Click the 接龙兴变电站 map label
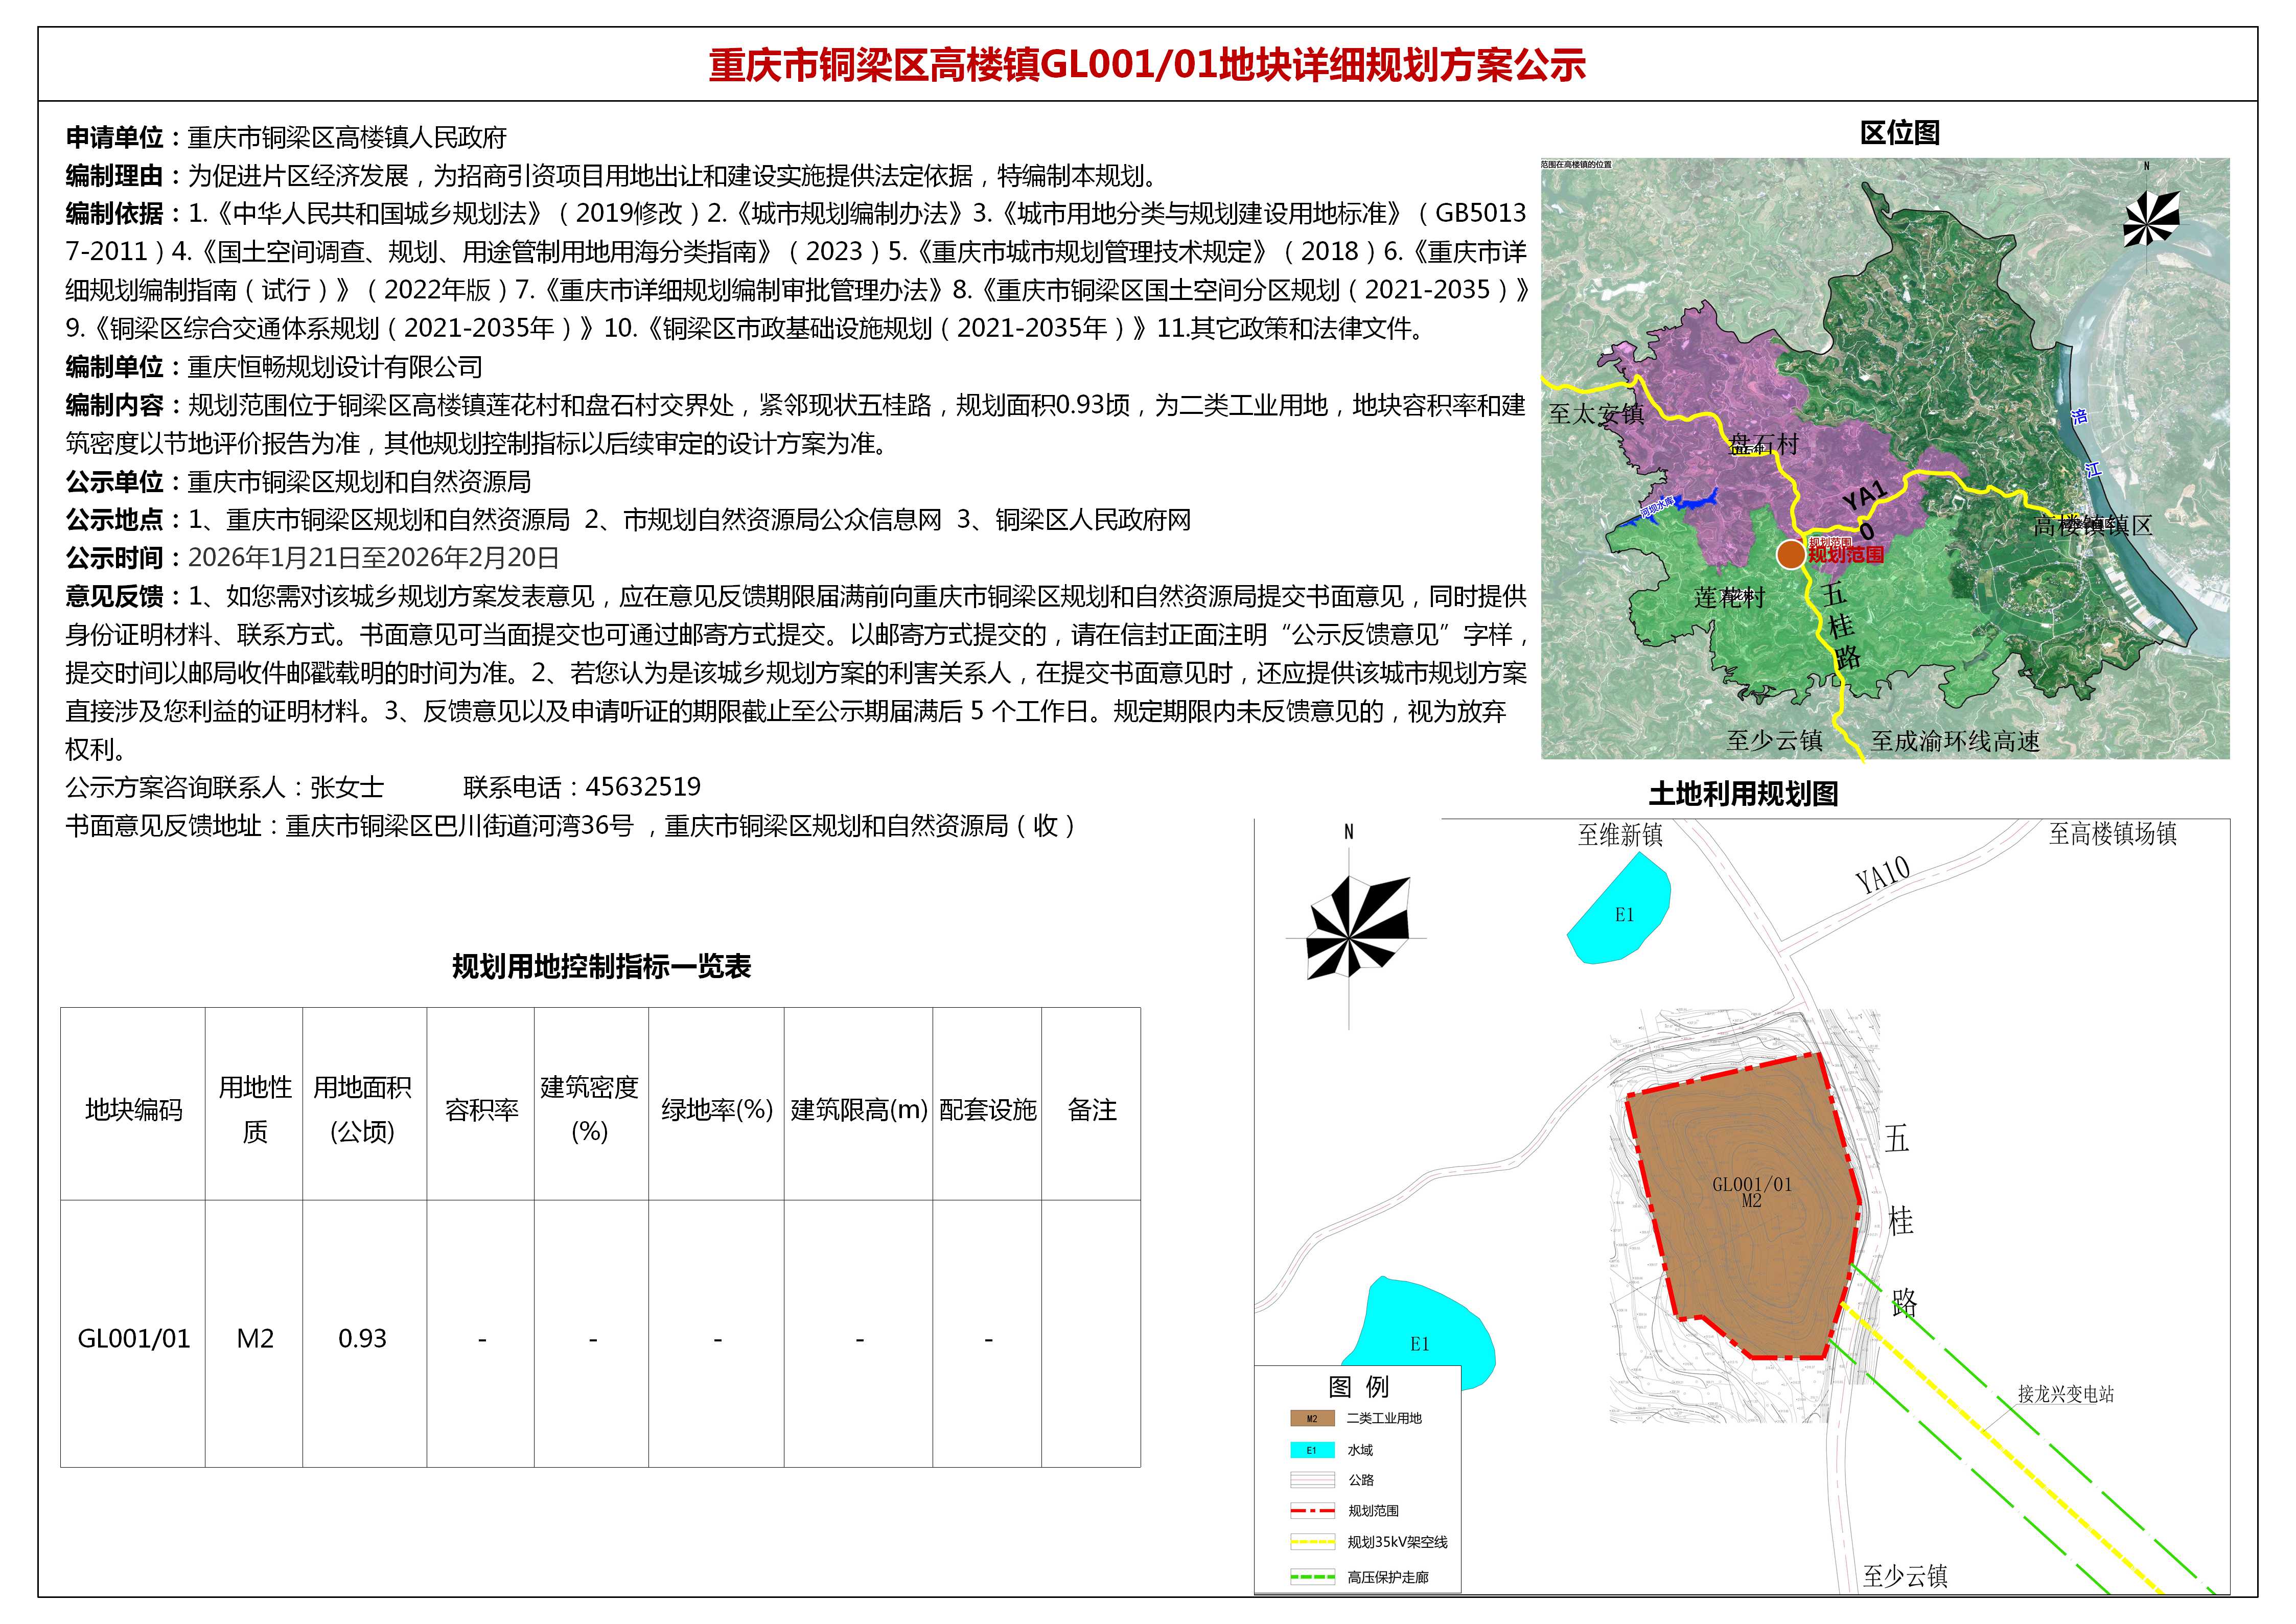This screenshot has width=2296, height=1624. point(2065,1394)
